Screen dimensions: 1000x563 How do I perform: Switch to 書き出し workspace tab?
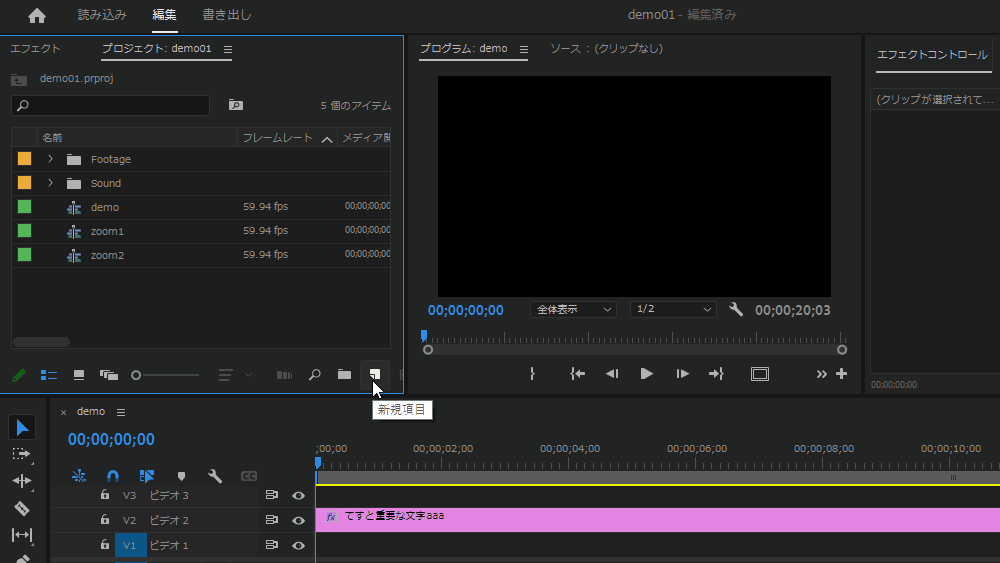tap(226, 15)
